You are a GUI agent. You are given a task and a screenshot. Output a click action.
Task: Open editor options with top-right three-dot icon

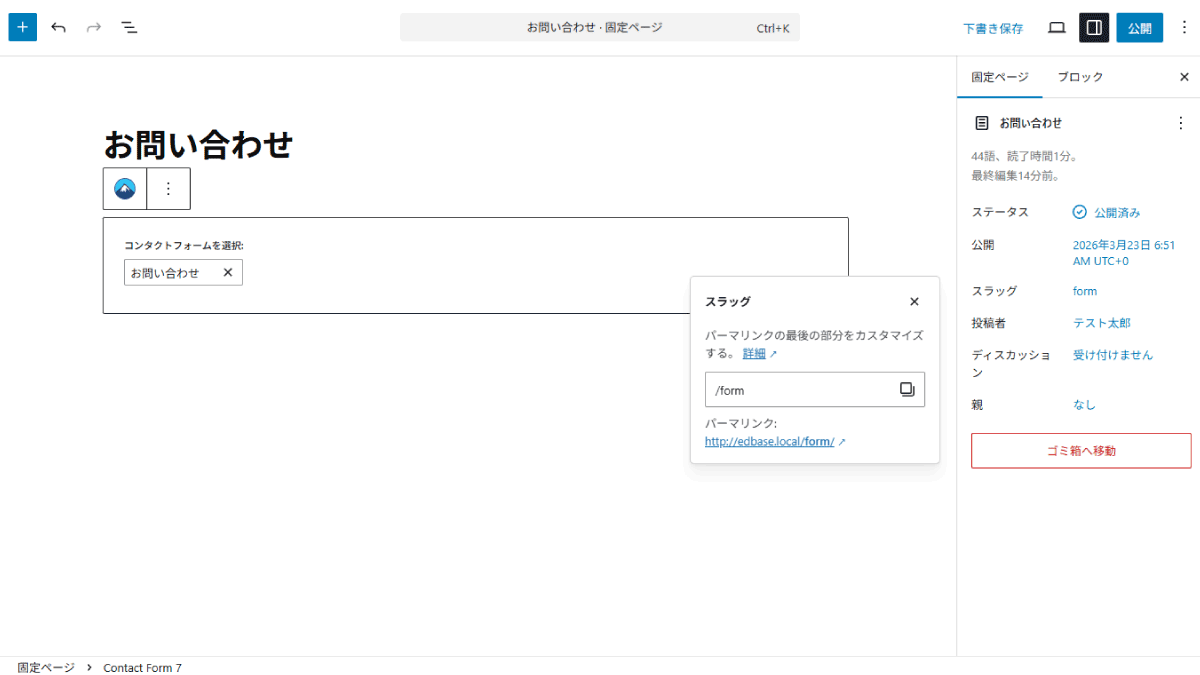coord(1184,27)
